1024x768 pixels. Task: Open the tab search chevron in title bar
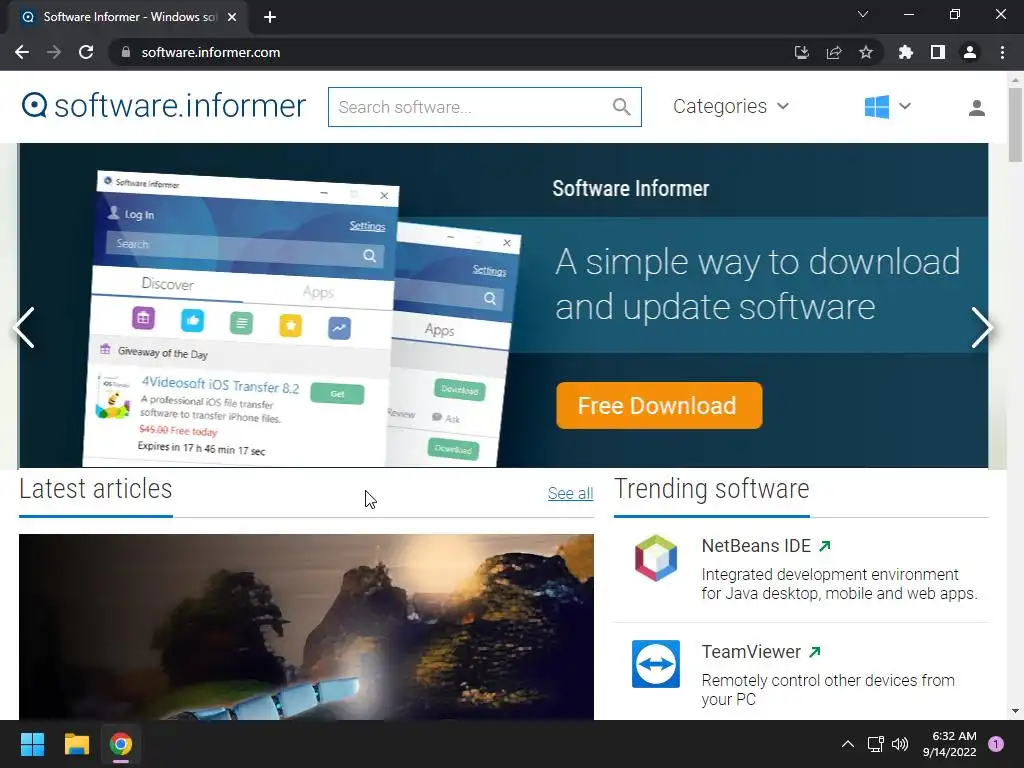point(863,14)
